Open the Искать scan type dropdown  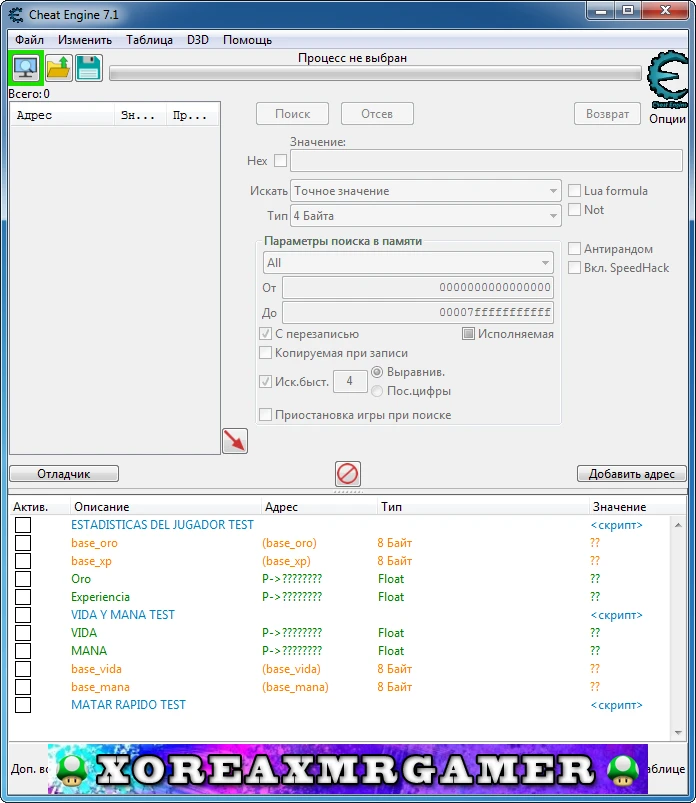[426, 191]
